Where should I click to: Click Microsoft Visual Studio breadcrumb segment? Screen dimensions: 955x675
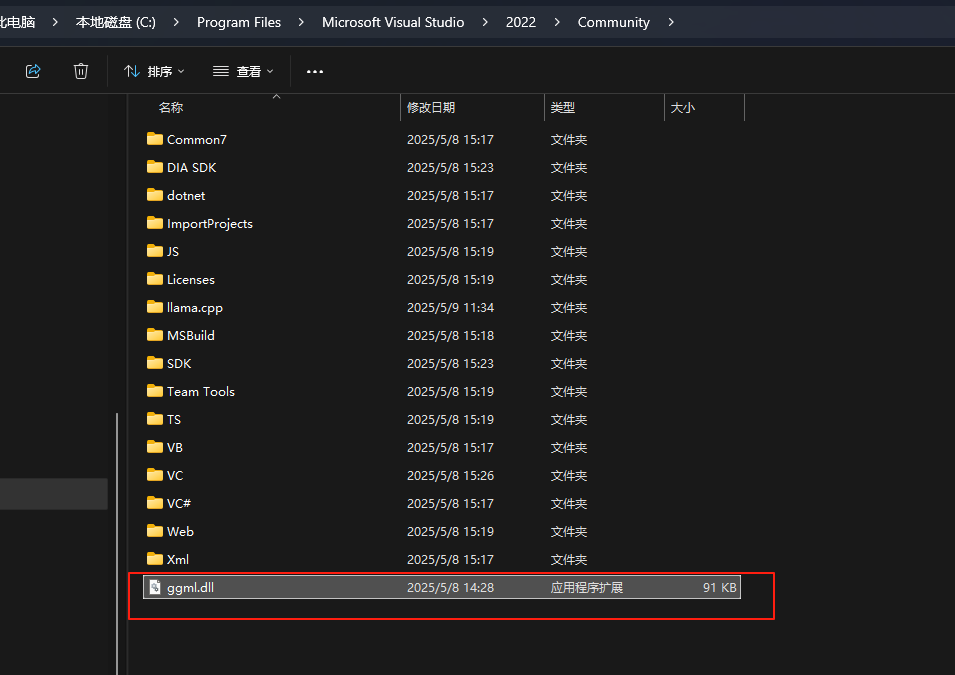[x=393, y=22]
